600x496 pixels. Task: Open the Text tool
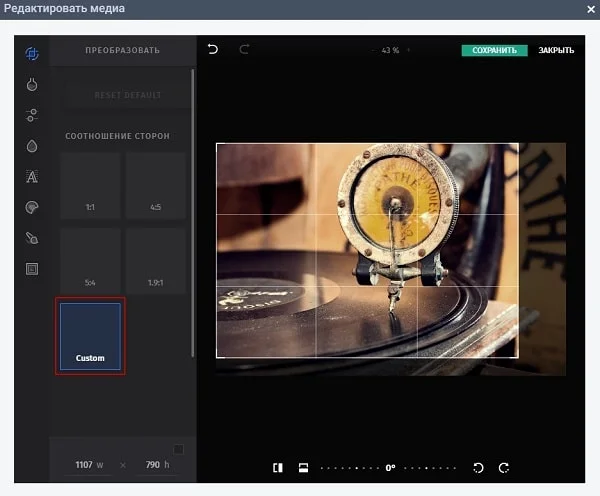pos(32,177)
